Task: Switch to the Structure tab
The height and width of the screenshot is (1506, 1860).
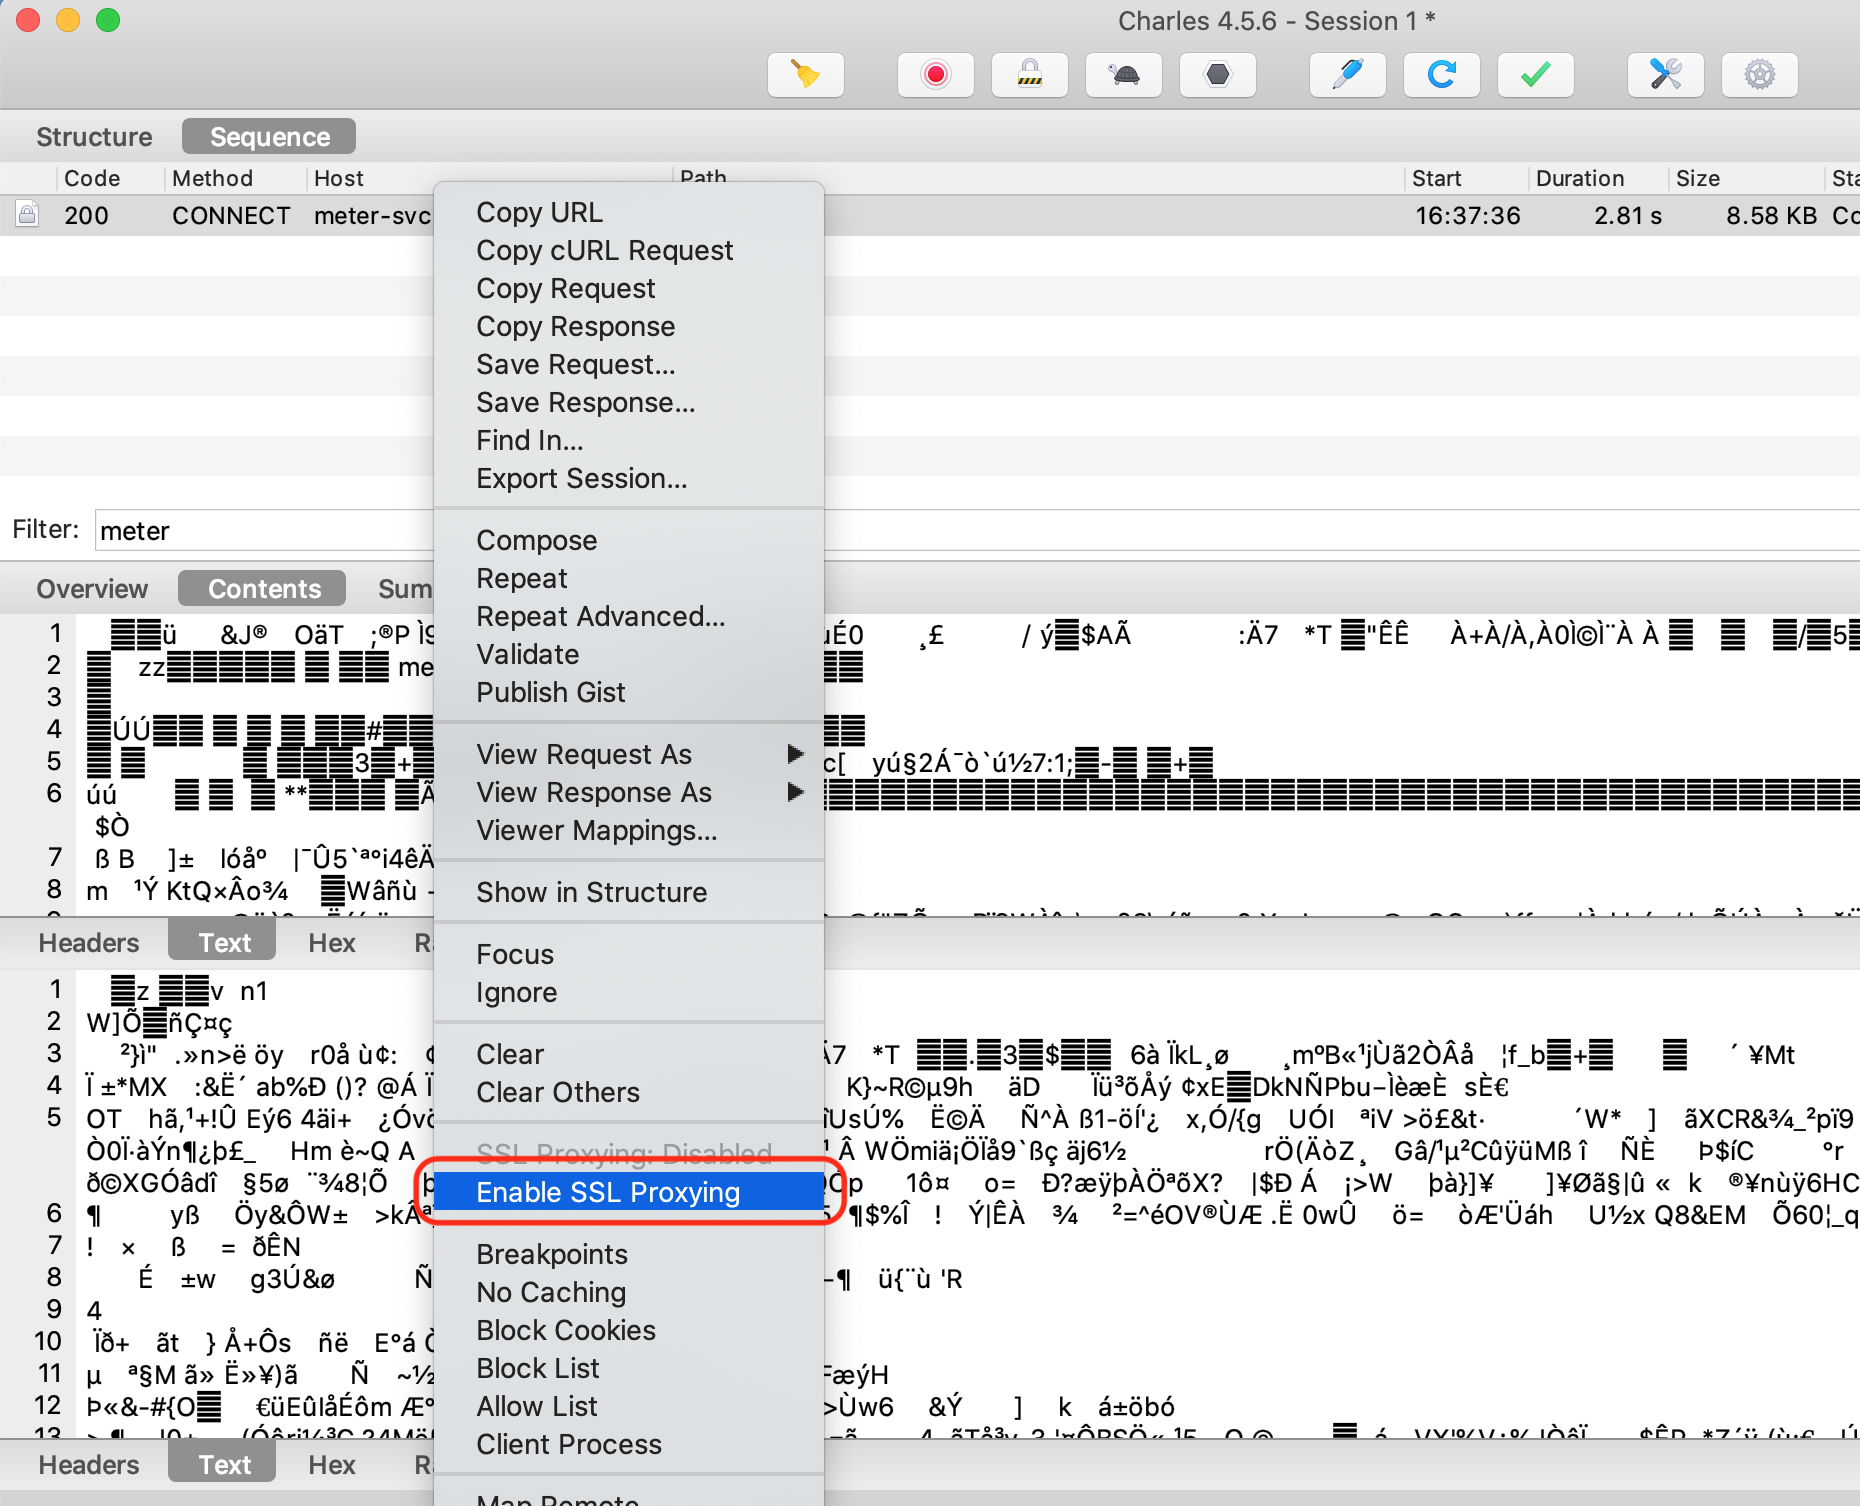Action: [x=93, y=136]
